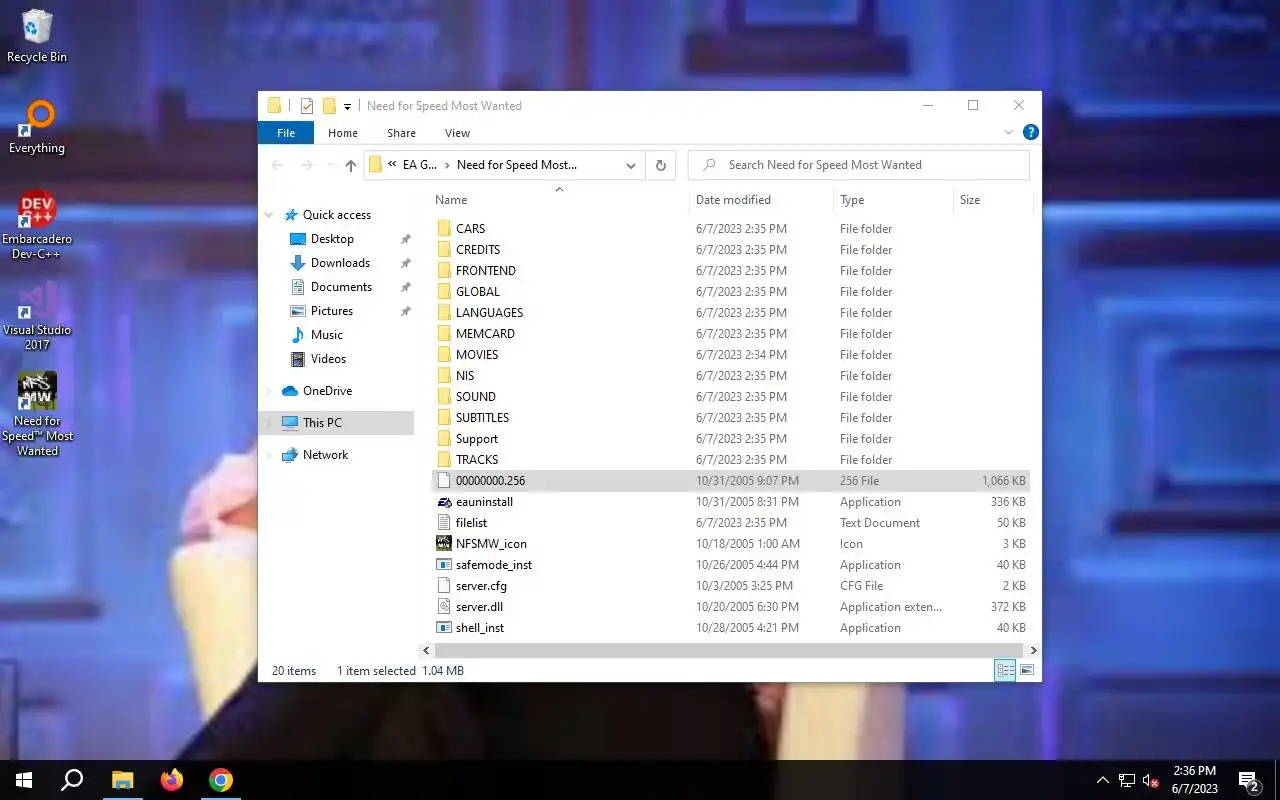The height and width of the screenshot is (800, 1280).
Task: Select the NFSMW_icon file icon
Action: 445,544
